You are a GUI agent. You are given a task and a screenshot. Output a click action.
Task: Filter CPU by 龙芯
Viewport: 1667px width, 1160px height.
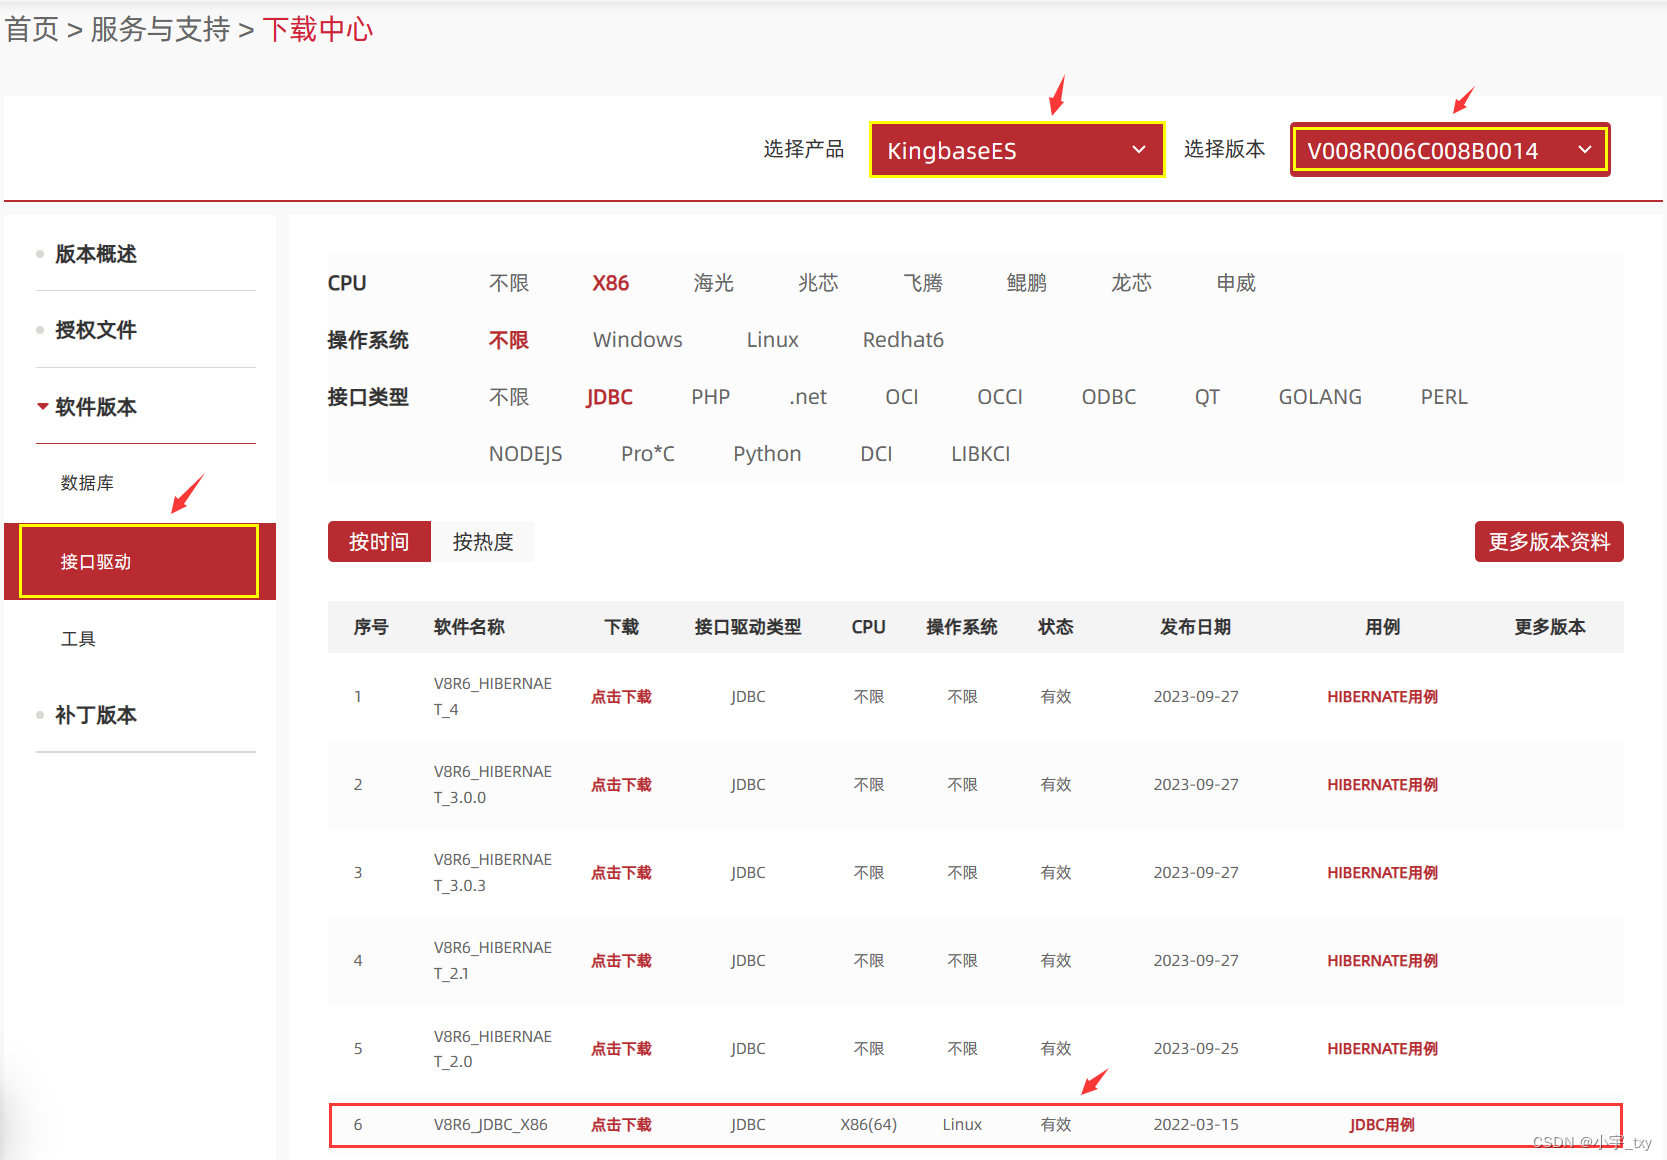pos(1132,283)
